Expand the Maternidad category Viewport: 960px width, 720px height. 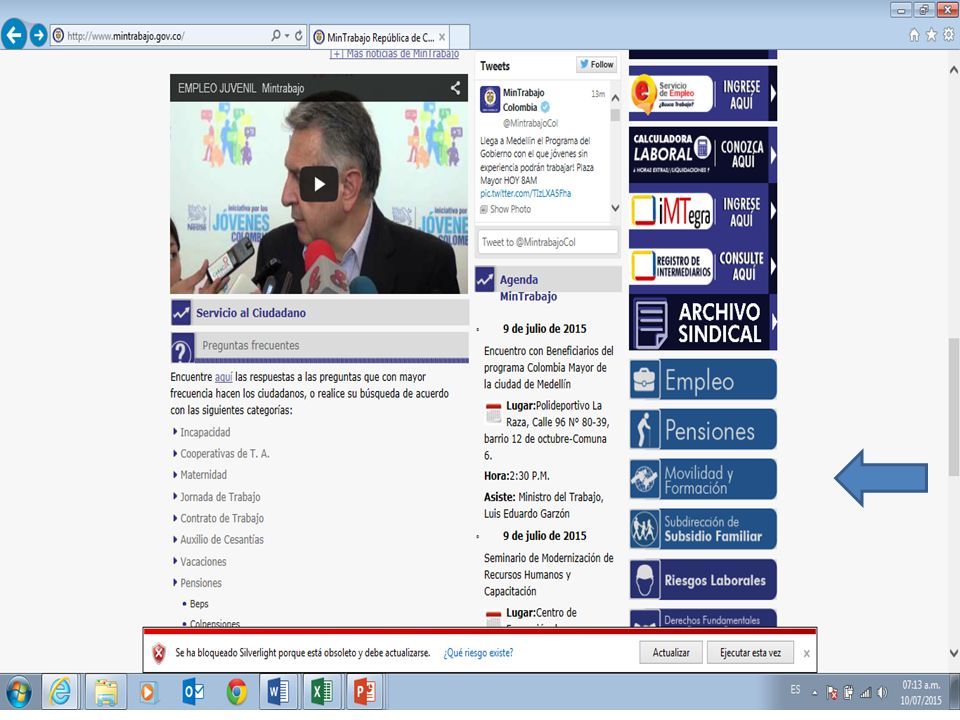pyautogui.click(x=203, y=475)
